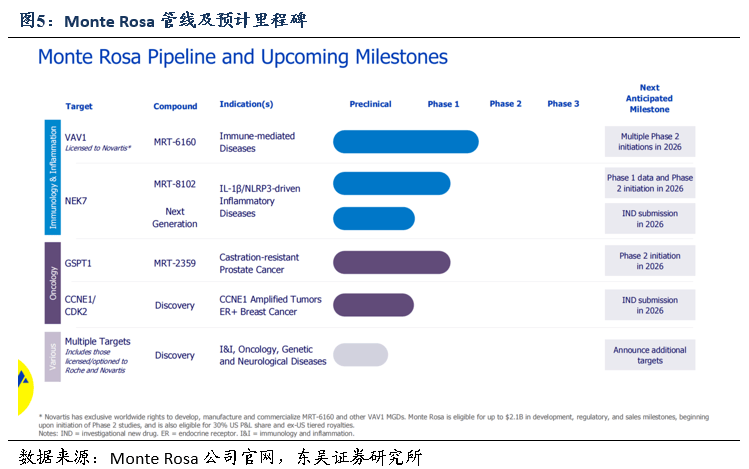Click the VAV1 target label
749x469 pixels.
[x=77, y=135]
